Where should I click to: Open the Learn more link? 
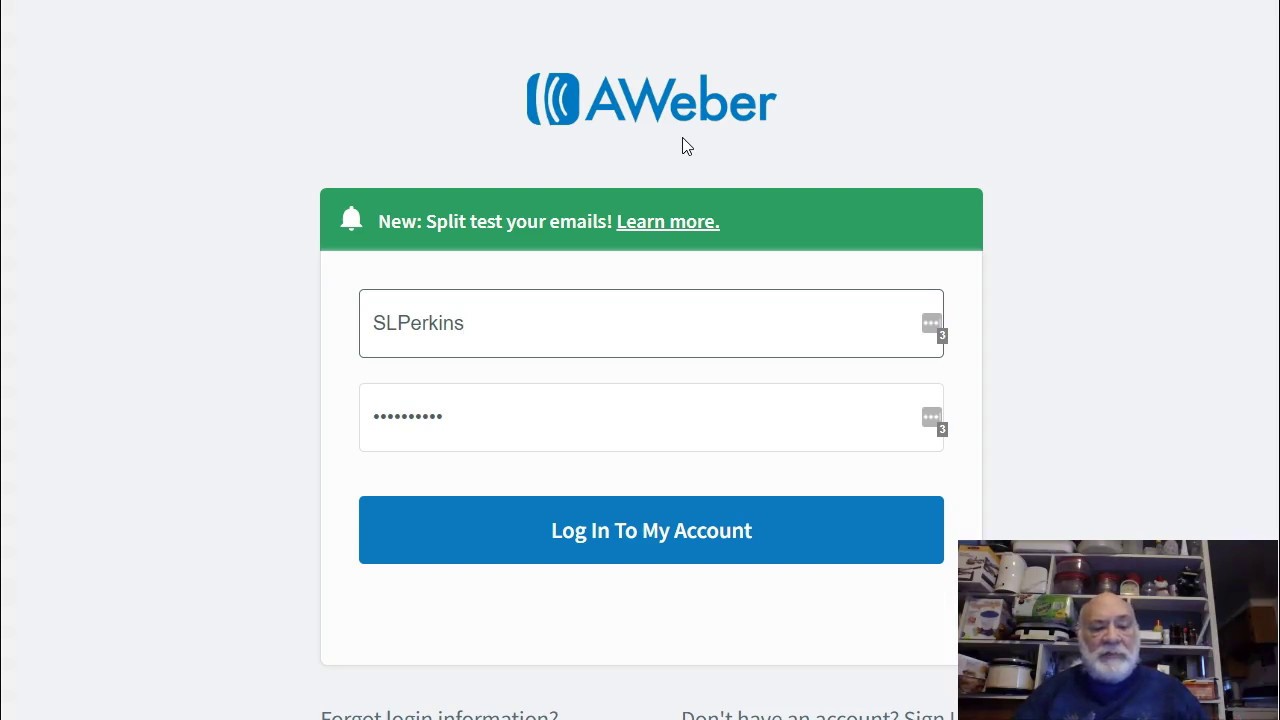[x=668, y=221]
